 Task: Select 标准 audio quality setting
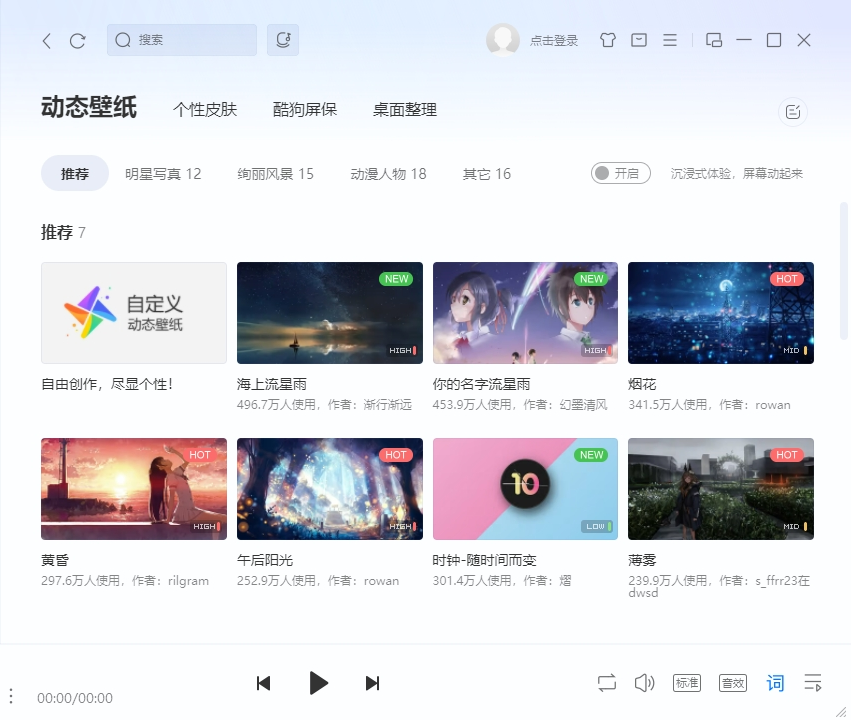coord(686,682)
